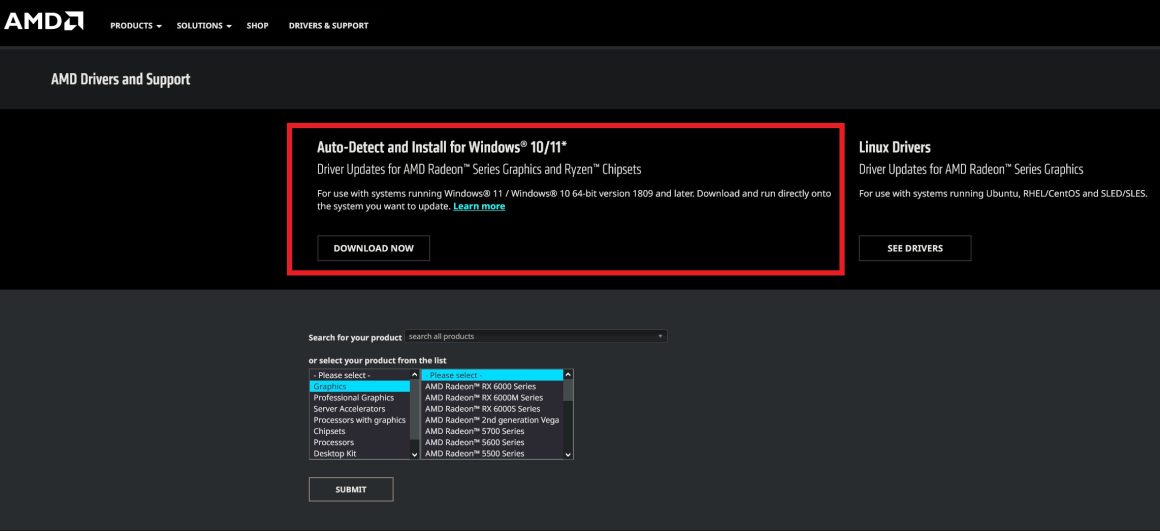Choose AMD Radeon 5700 Series
Image resolution: width=1160 pixels, height=531 pixels.
tap(492, 431)
